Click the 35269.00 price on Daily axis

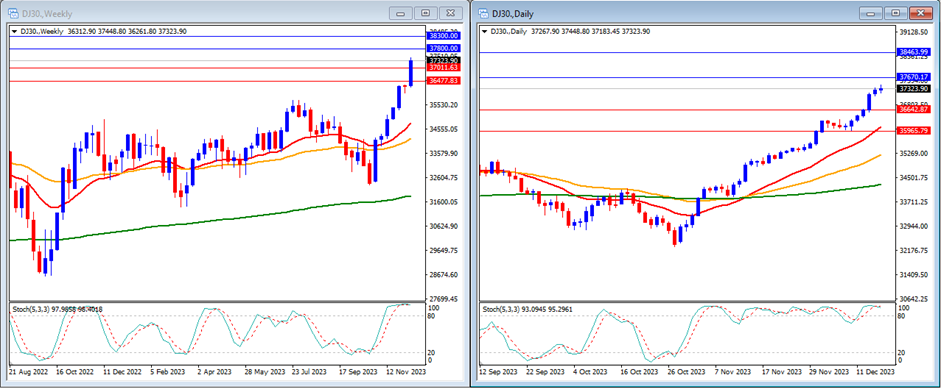[914, 154]
